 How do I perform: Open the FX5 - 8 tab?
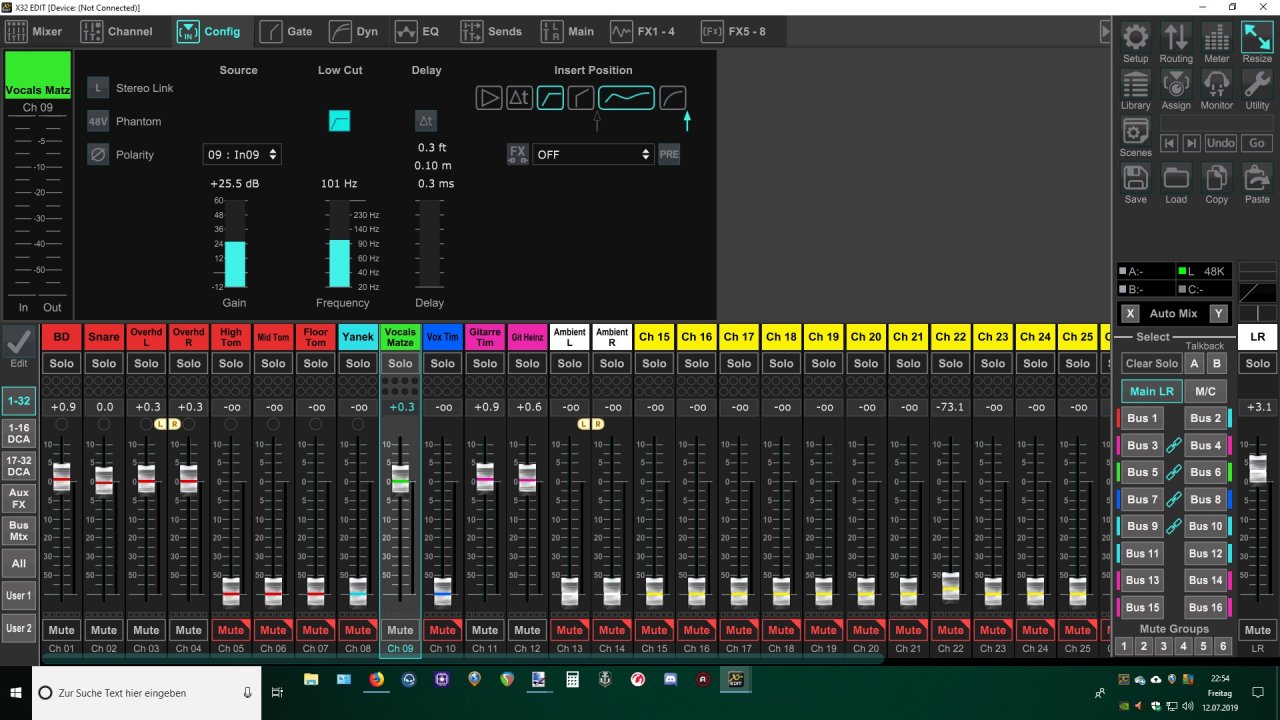point(734,32)
